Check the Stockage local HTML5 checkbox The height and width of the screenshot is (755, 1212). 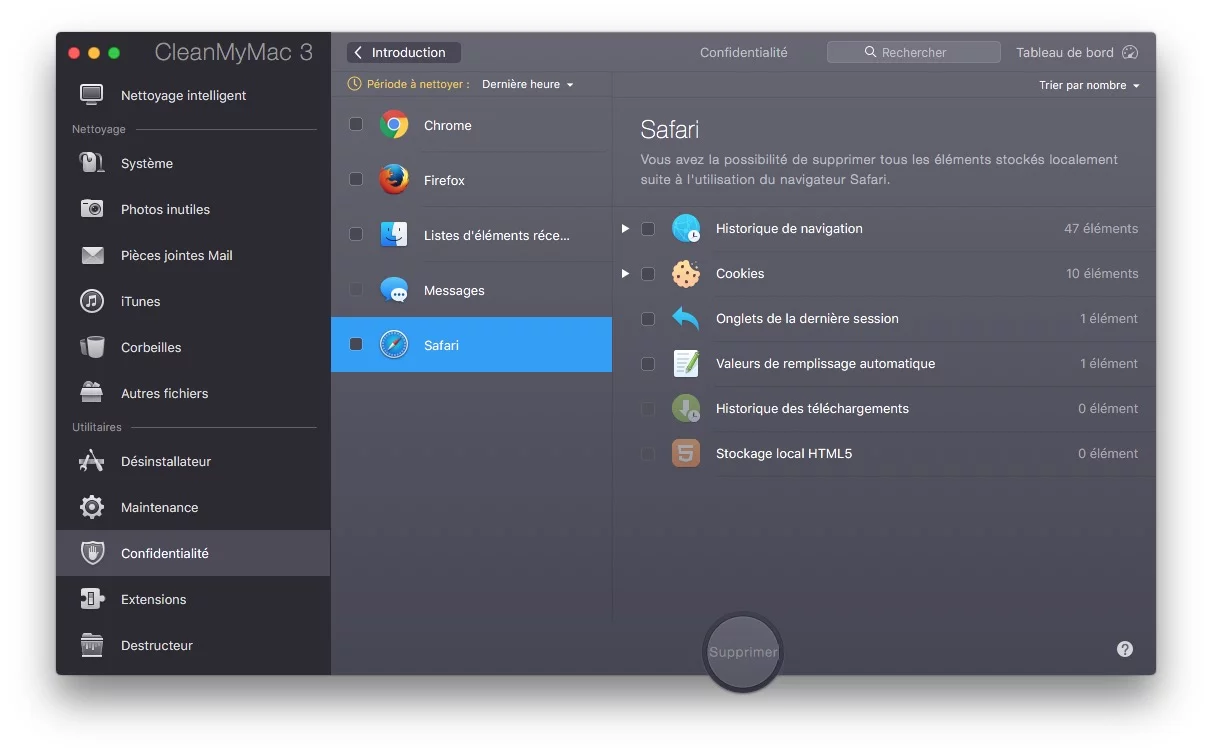[648, 454]
